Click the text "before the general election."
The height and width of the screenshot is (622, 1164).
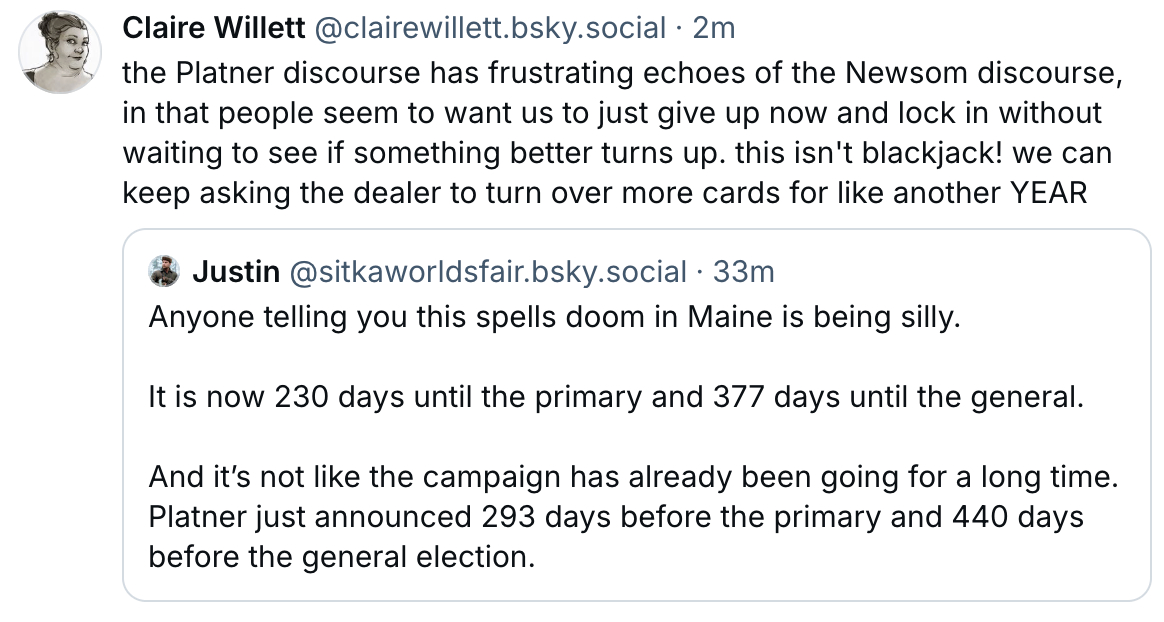tap(341, 556)
